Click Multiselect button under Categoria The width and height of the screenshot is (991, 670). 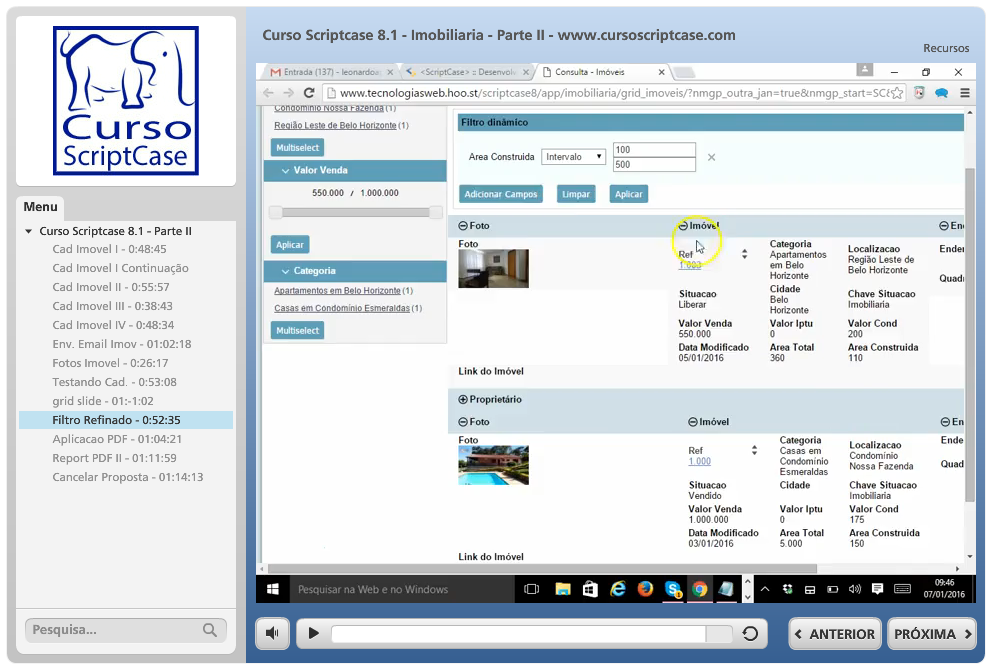297,331
